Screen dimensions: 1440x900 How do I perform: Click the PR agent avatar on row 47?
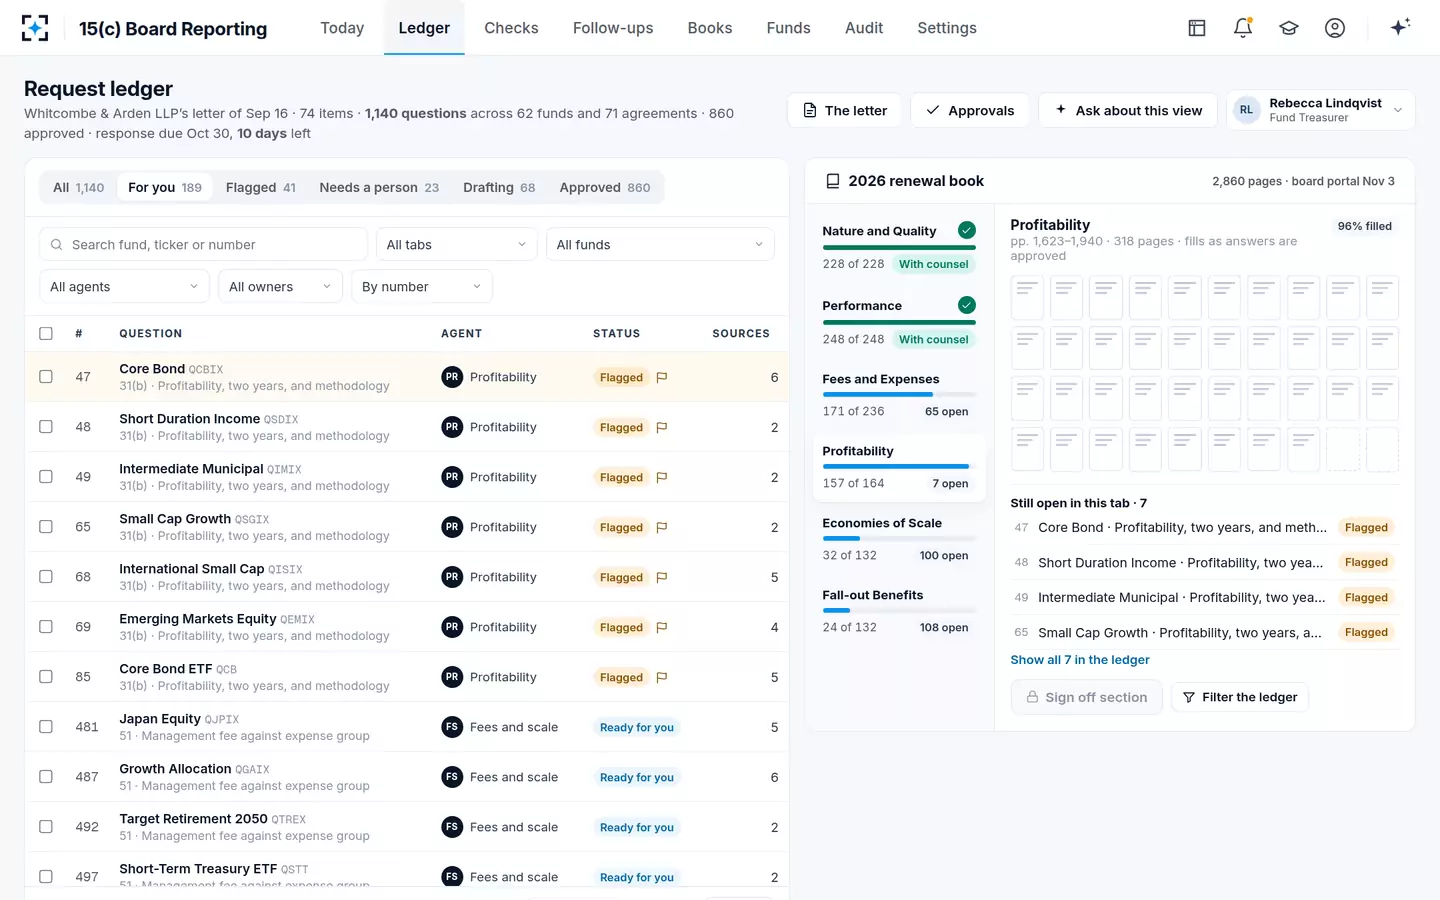tap(452, 377)
